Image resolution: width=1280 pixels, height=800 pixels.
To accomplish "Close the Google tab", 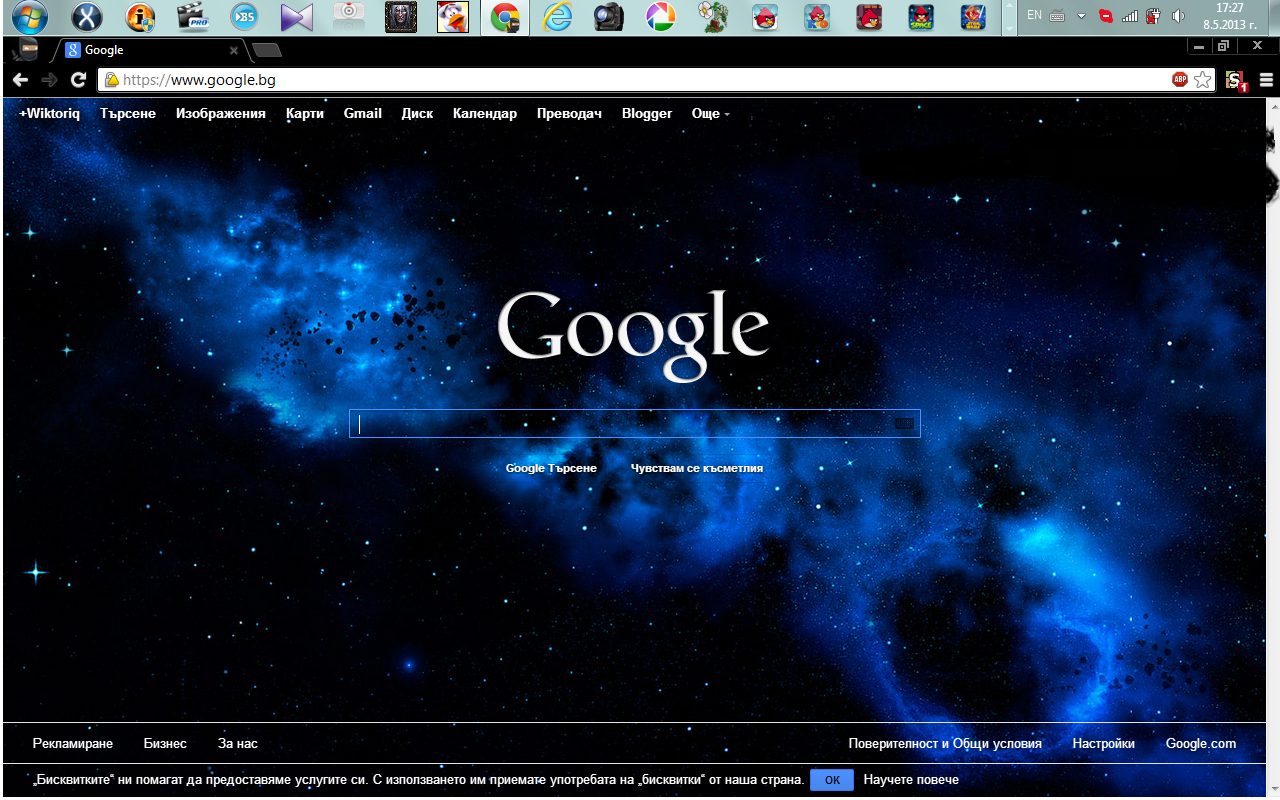I will click(234, 50).
